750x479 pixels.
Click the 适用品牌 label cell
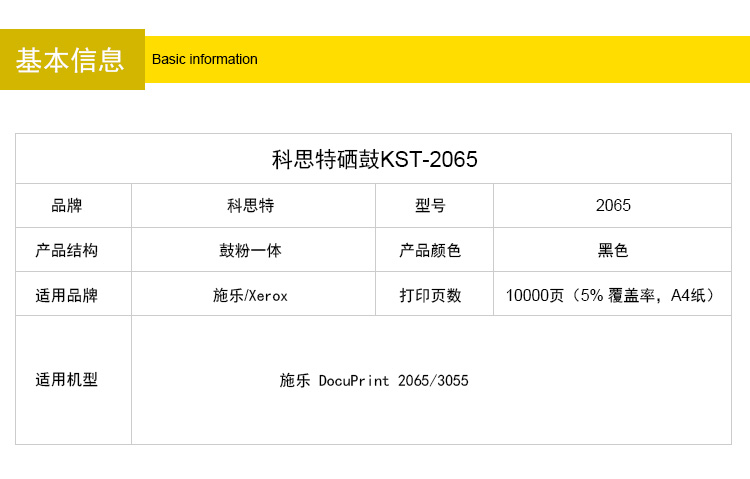click(x=67, y=295)
